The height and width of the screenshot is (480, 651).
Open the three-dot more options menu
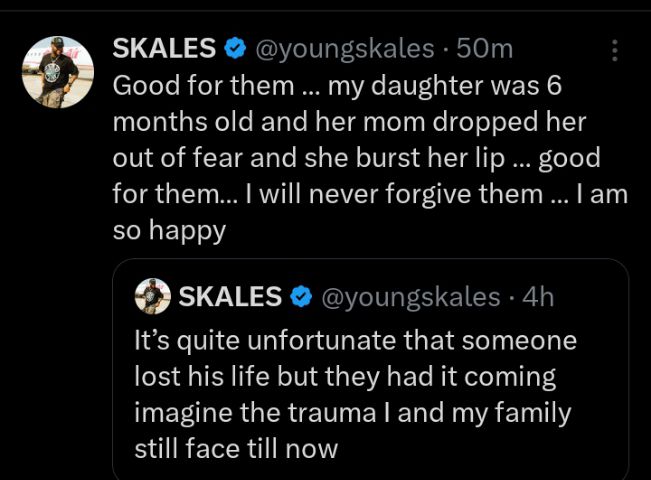[x=614, y=50]
